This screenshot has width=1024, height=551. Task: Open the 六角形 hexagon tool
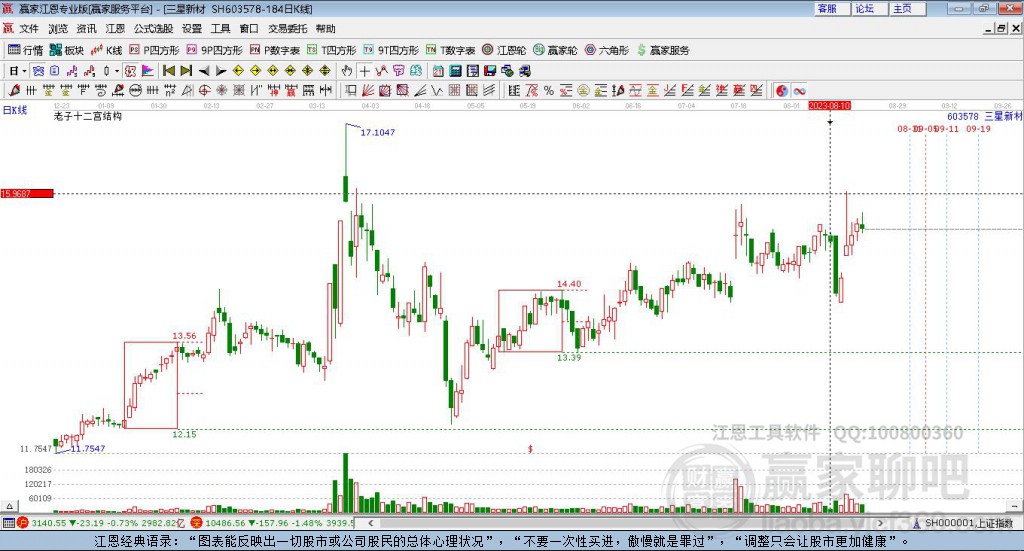(x=606, y=50)
